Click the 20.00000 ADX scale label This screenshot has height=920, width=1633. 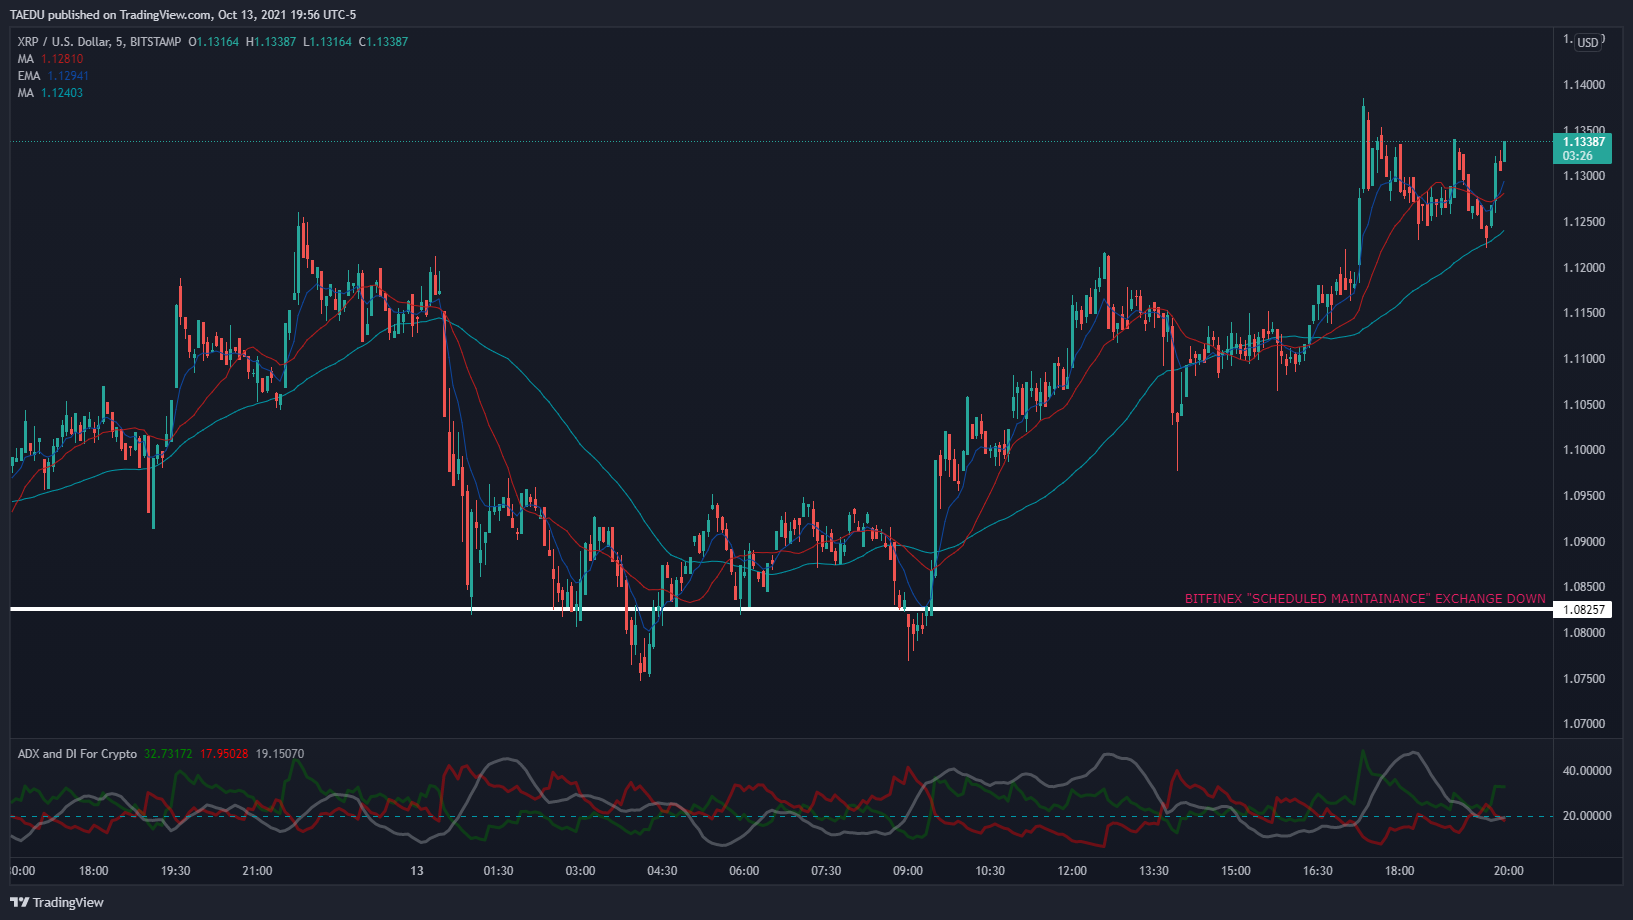[x=1587, y=816]
